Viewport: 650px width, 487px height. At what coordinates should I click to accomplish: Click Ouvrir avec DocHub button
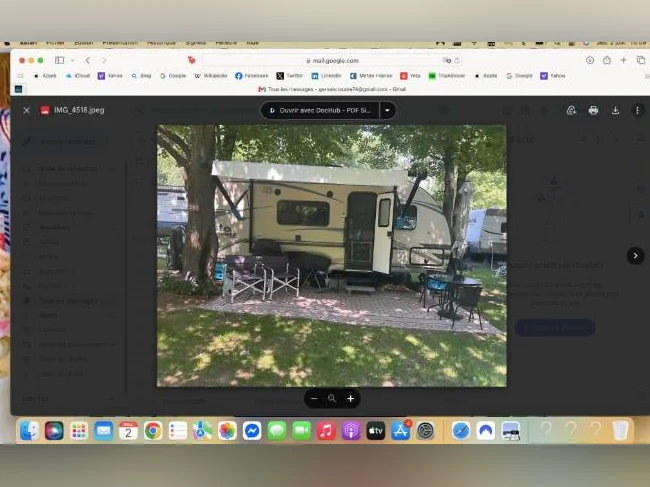click(x=320, y=110)
